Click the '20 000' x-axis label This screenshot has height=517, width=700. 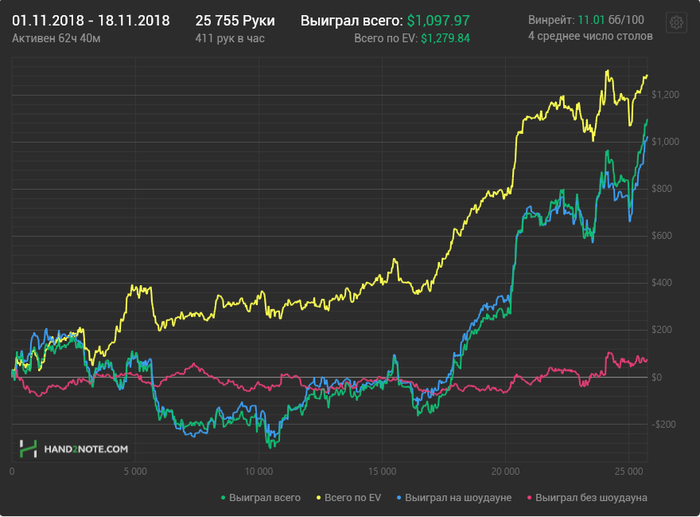pyautogui.click(x=505, y=471)
